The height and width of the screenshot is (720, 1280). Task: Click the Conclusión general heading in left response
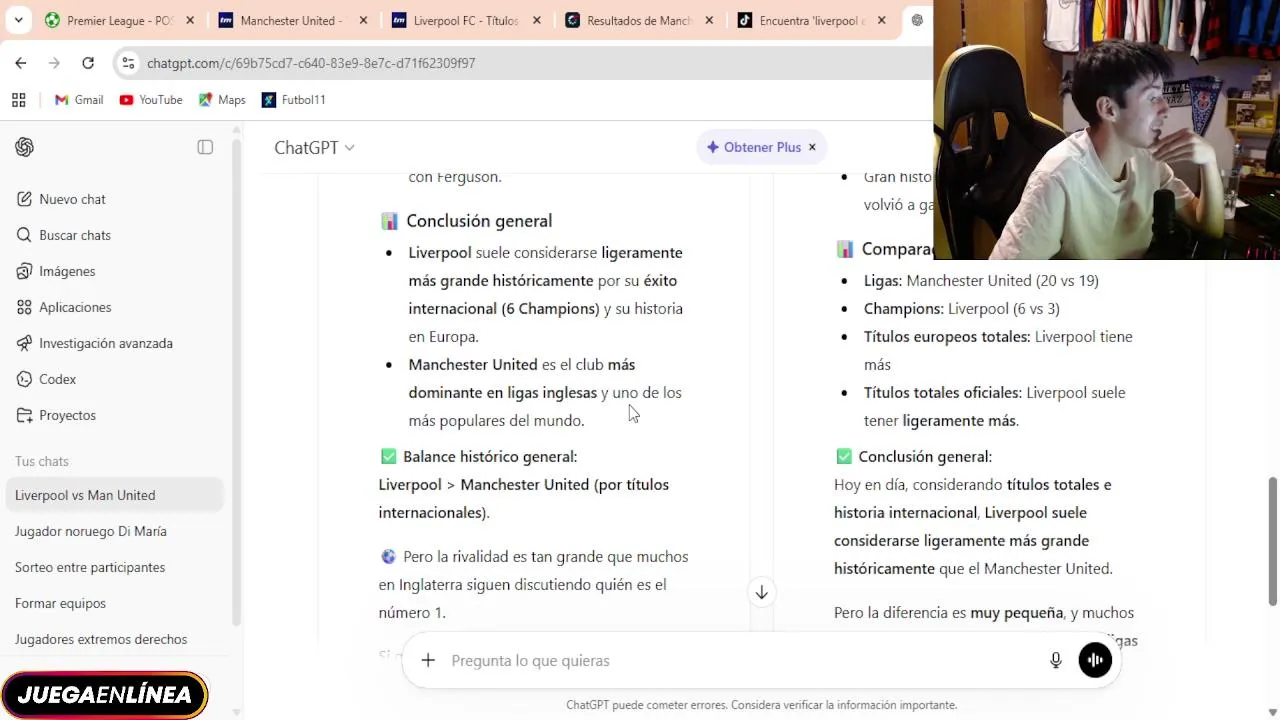coord(479,221)
